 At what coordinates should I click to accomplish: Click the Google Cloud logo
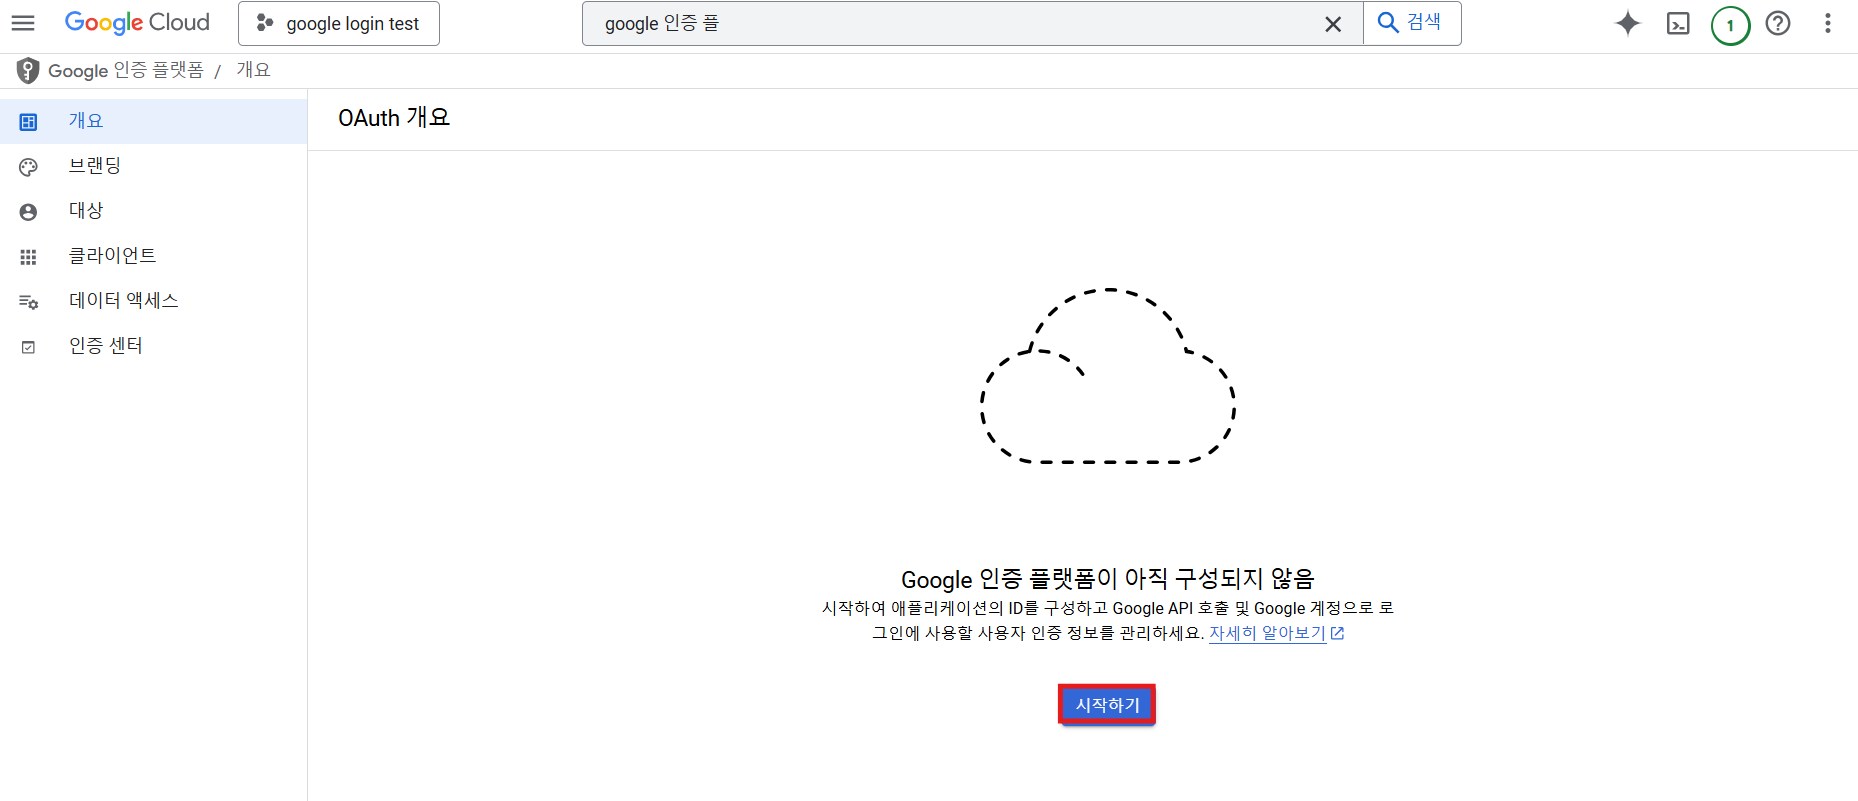click(x=137, y=23)
